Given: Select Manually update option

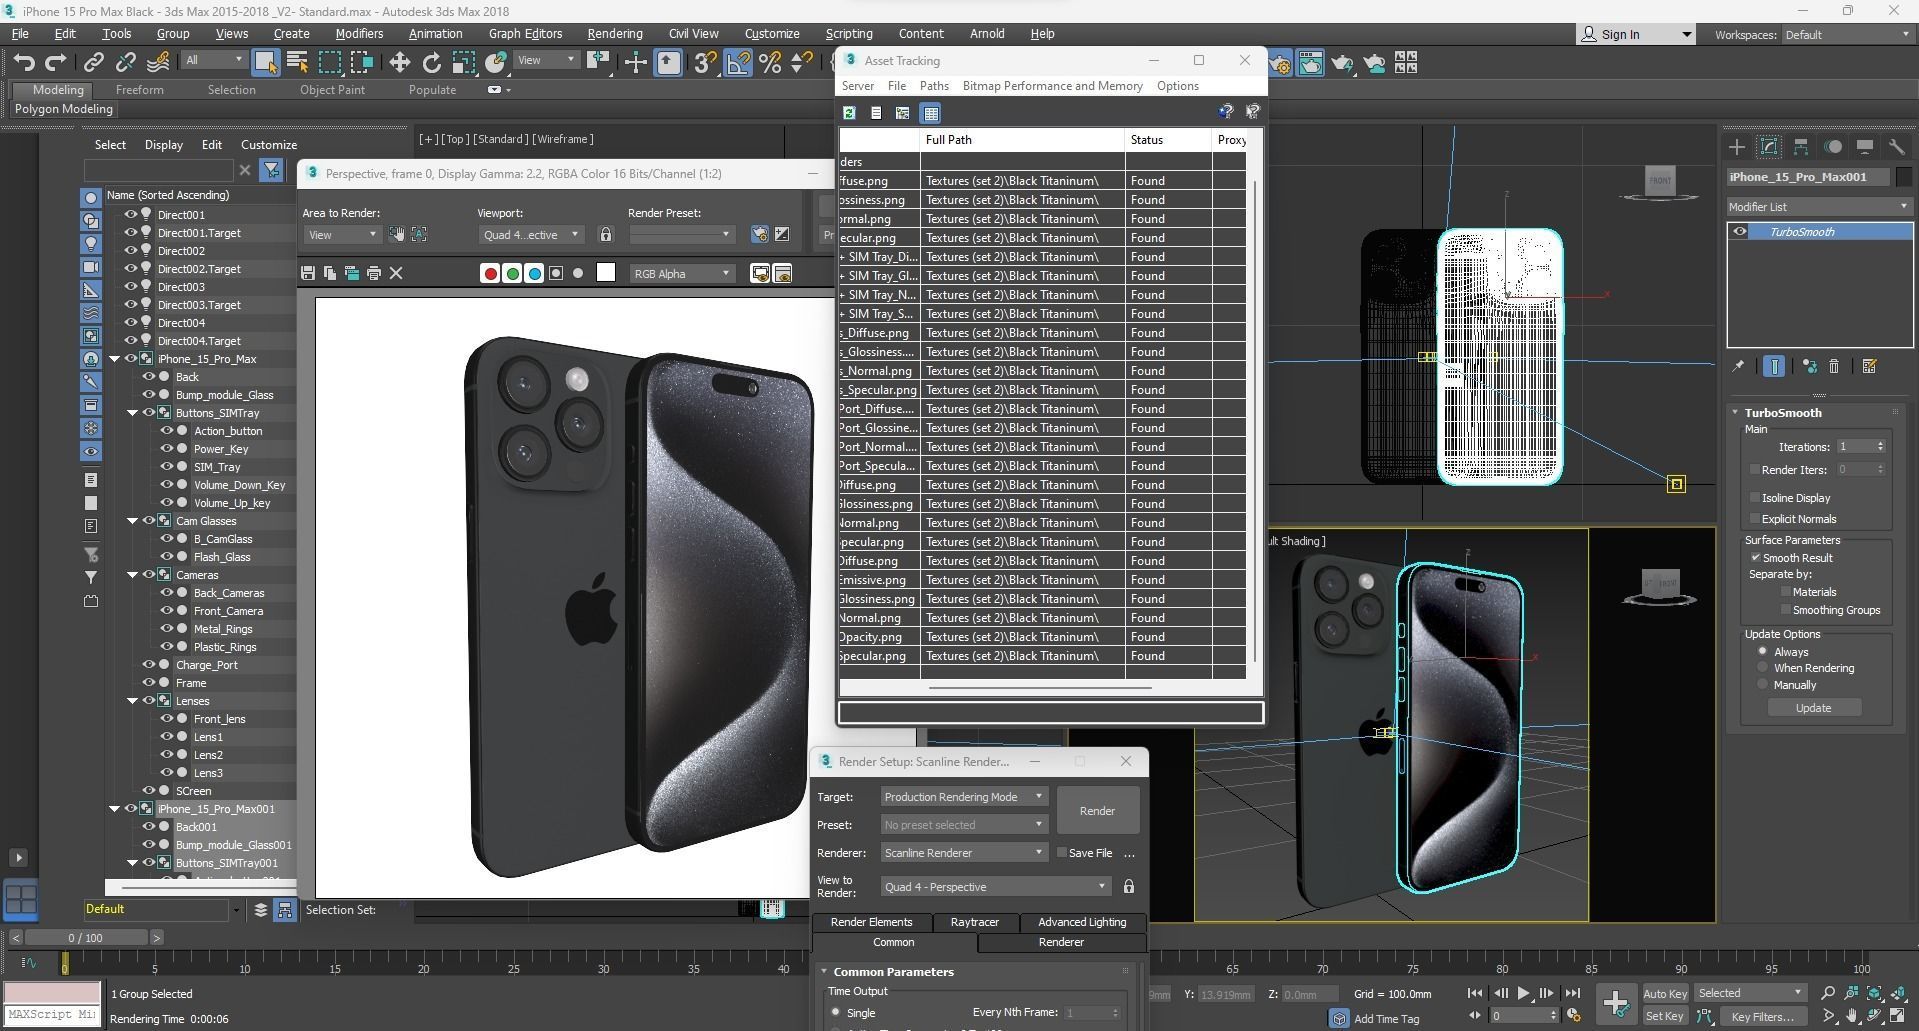Looking at the screenshot, I should (x=1762, y=684).
